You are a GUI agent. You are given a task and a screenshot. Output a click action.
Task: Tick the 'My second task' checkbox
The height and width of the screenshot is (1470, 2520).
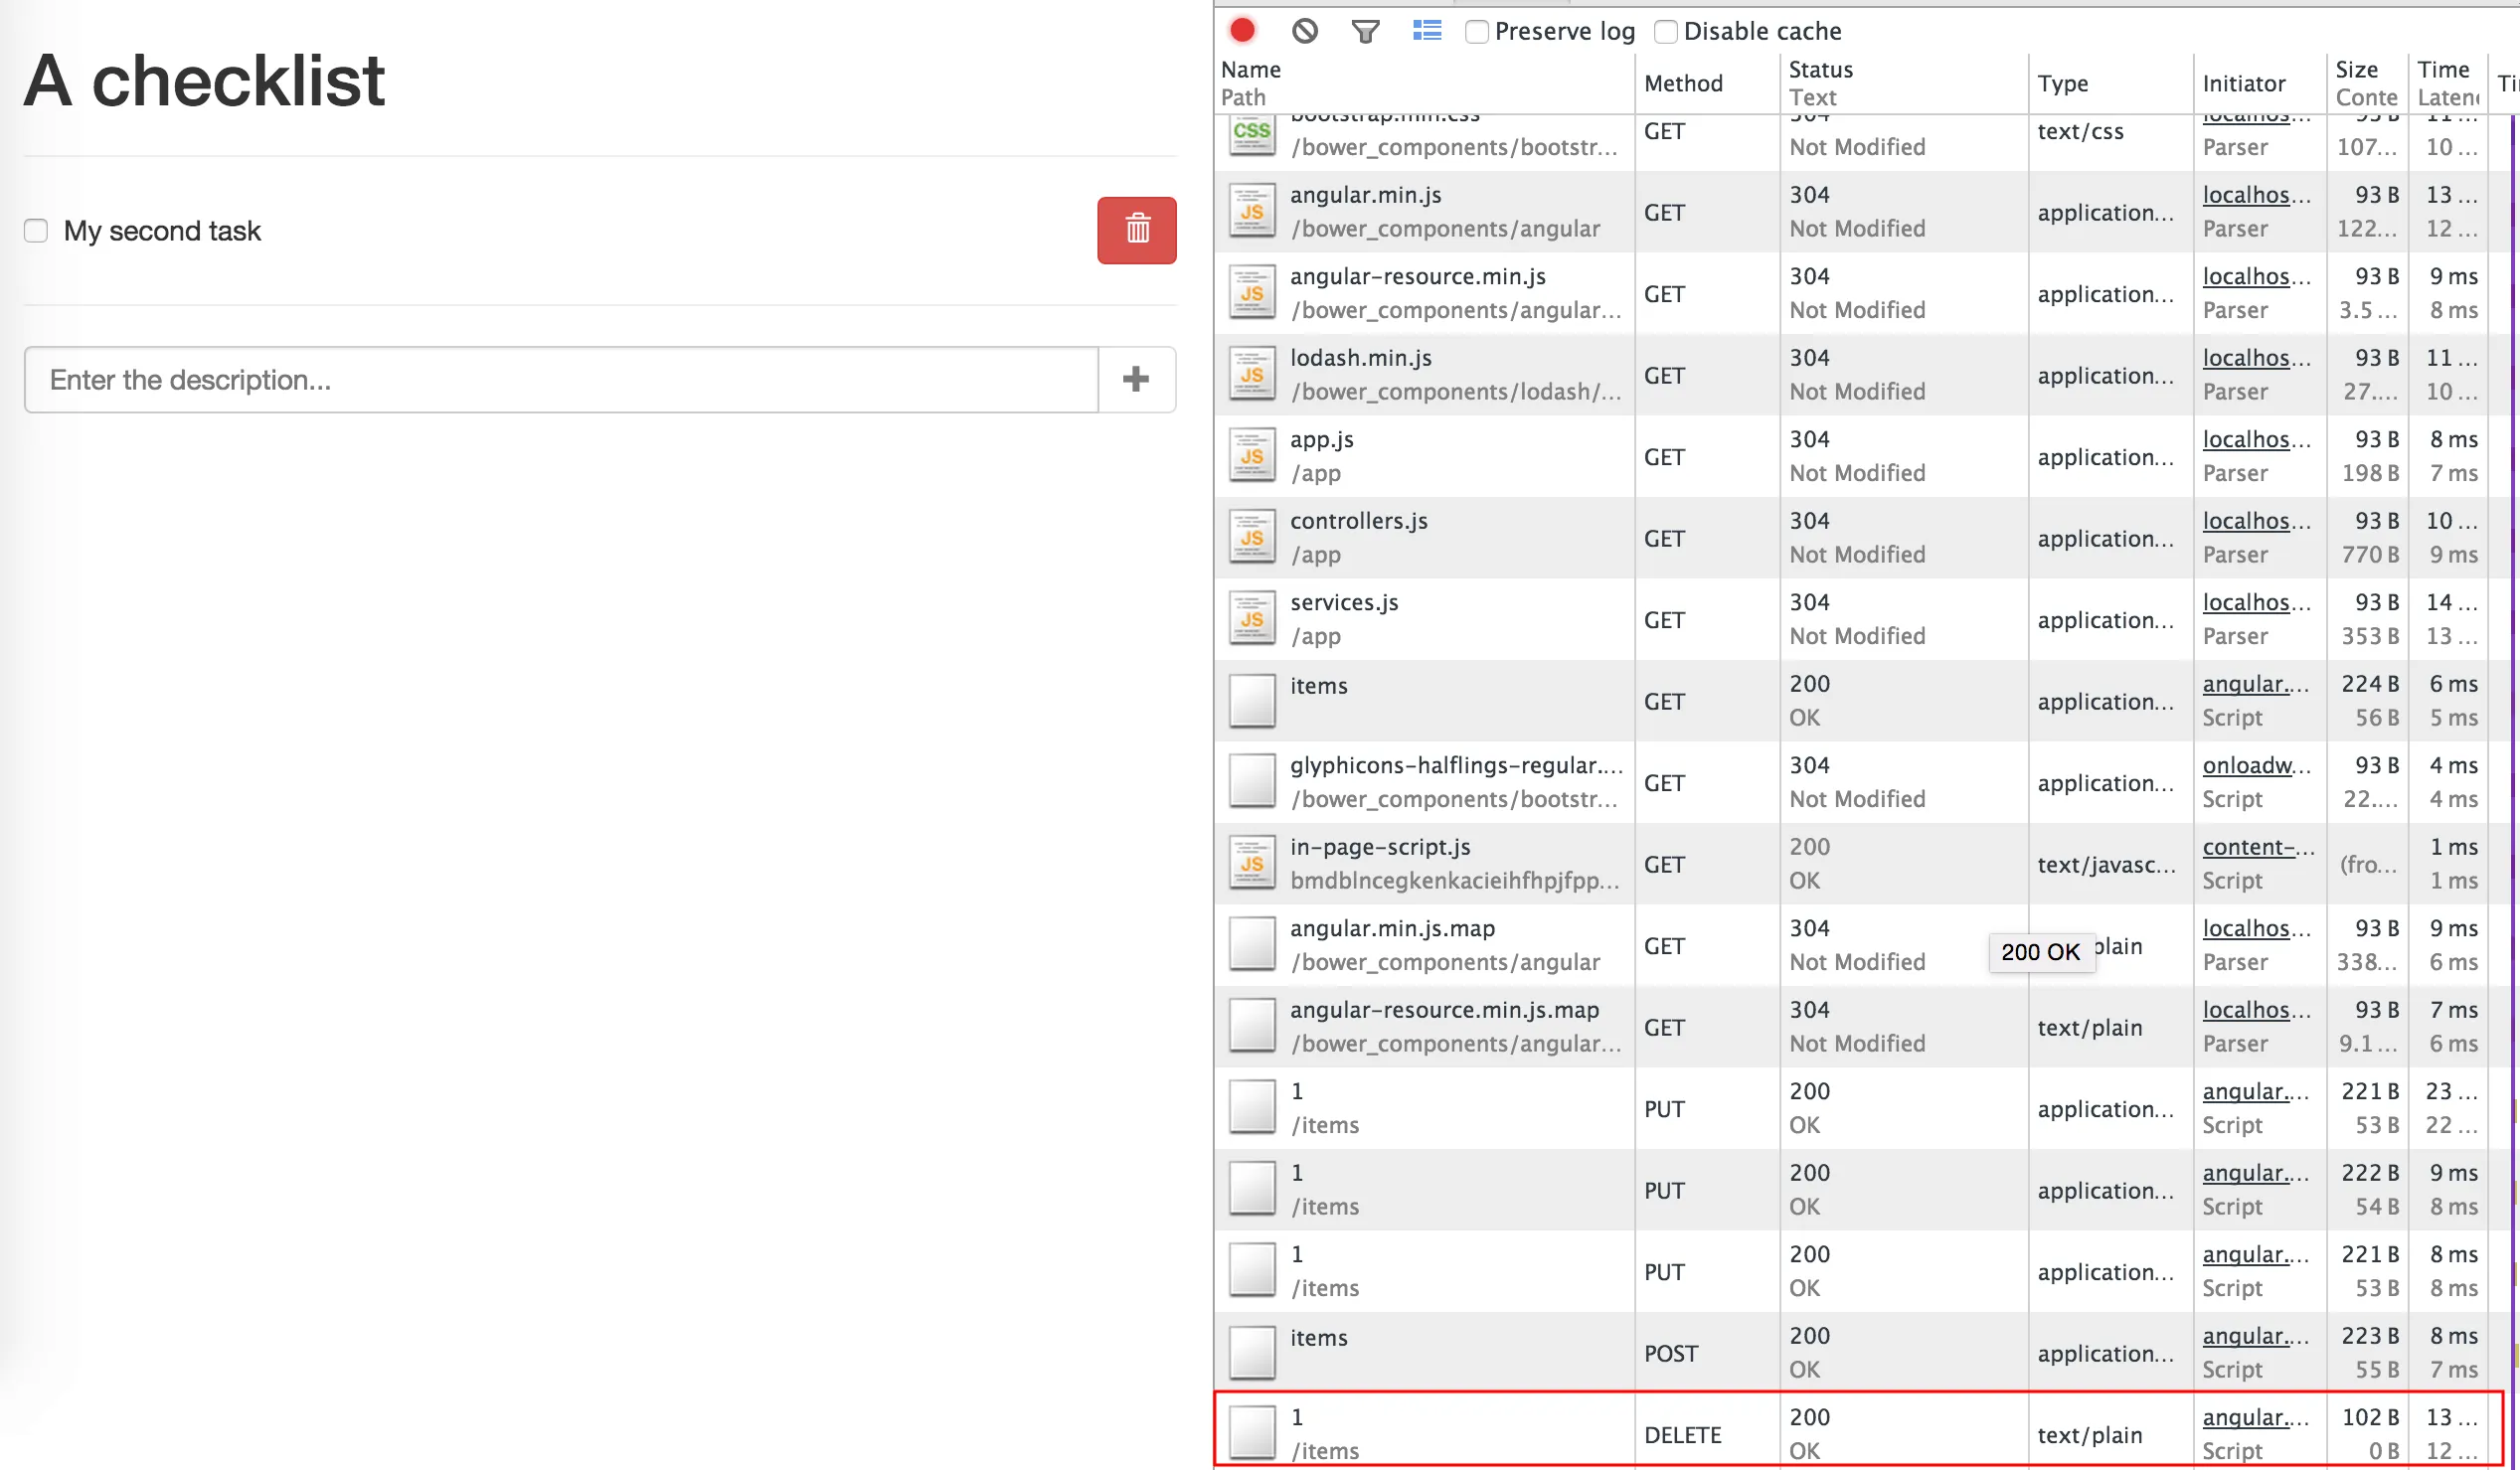(x=36, y=231)
